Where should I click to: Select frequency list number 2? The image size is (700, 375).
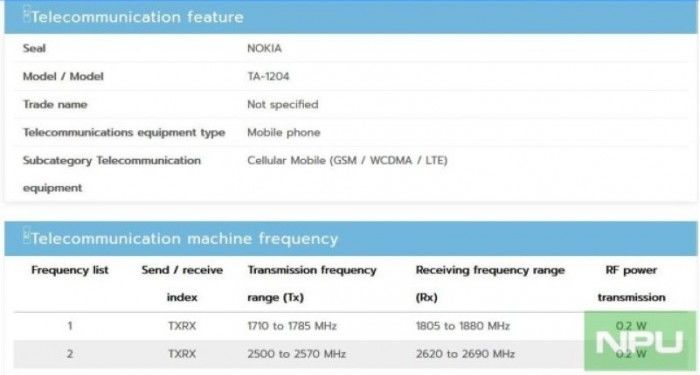(70, 354)
